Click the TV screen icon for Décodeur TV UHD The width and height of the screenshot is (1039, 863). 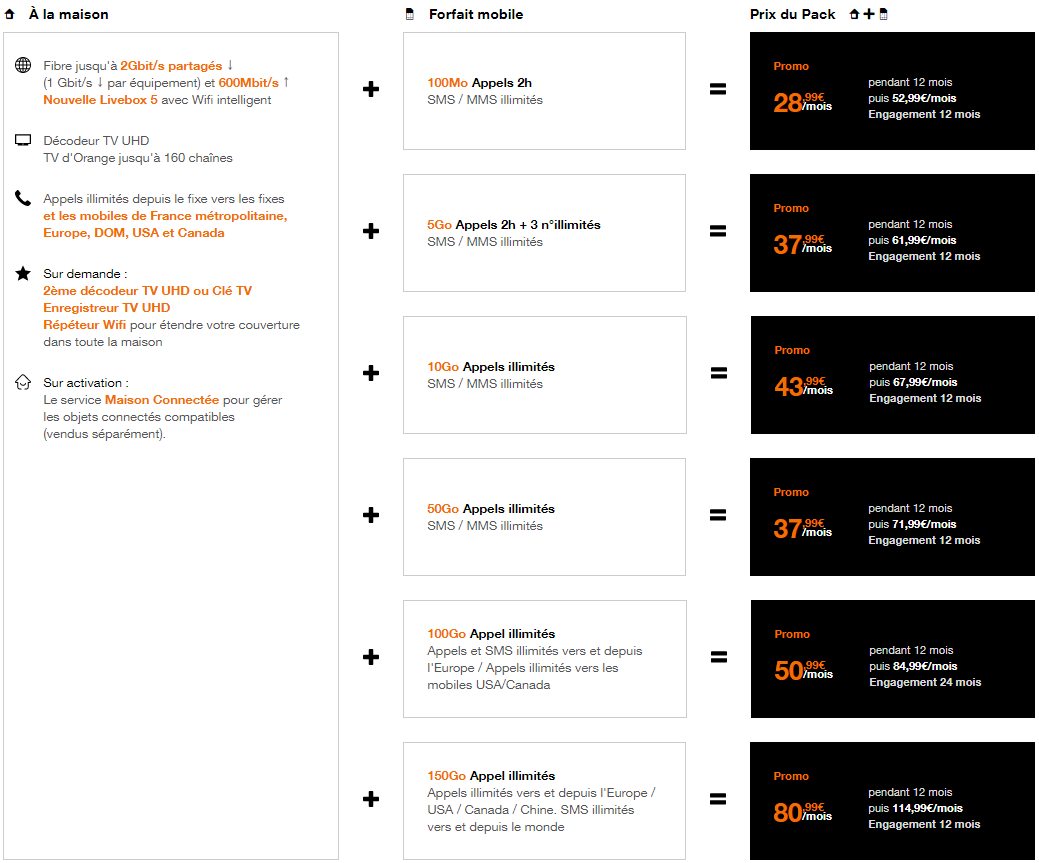pyautogui.click(x=23, y=141)
